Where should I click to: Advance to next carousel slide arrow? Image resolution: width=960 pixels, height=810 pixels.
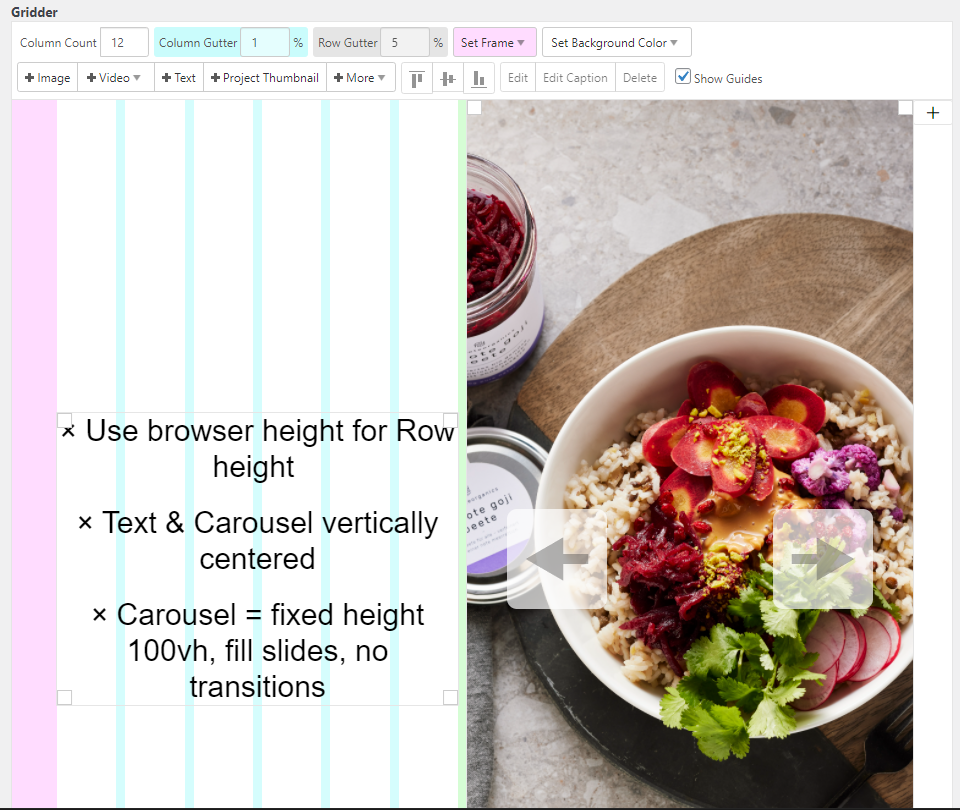click(822, 559)
